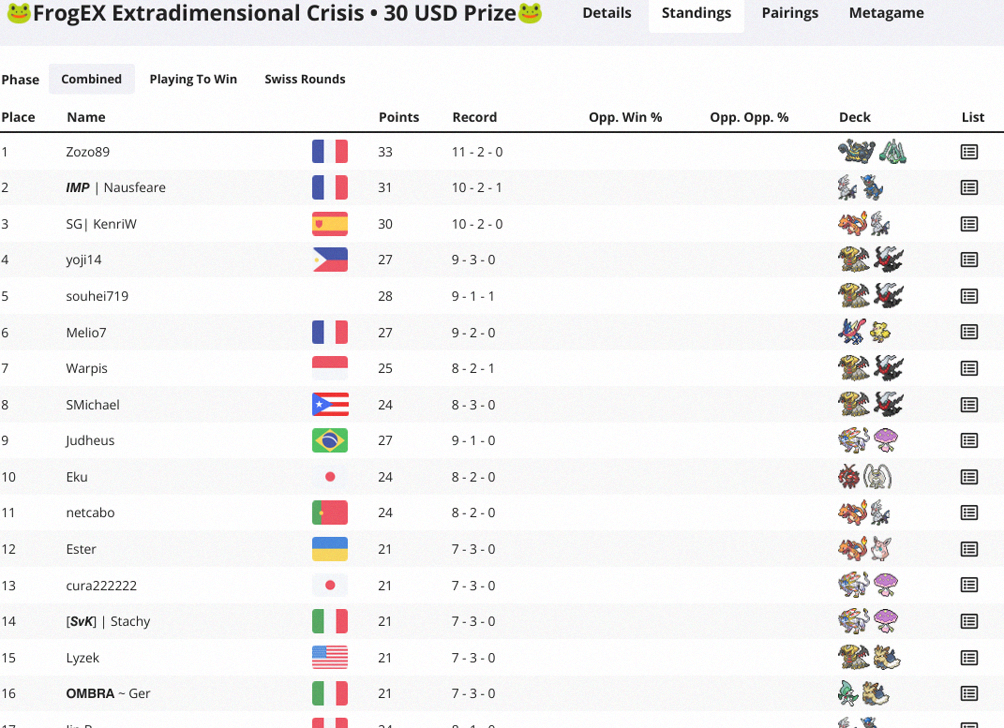This screenshot has width=1004, height=728.
Task: Click Melio7's Greninja deck sprites
Action: click(x=864, y=332)
